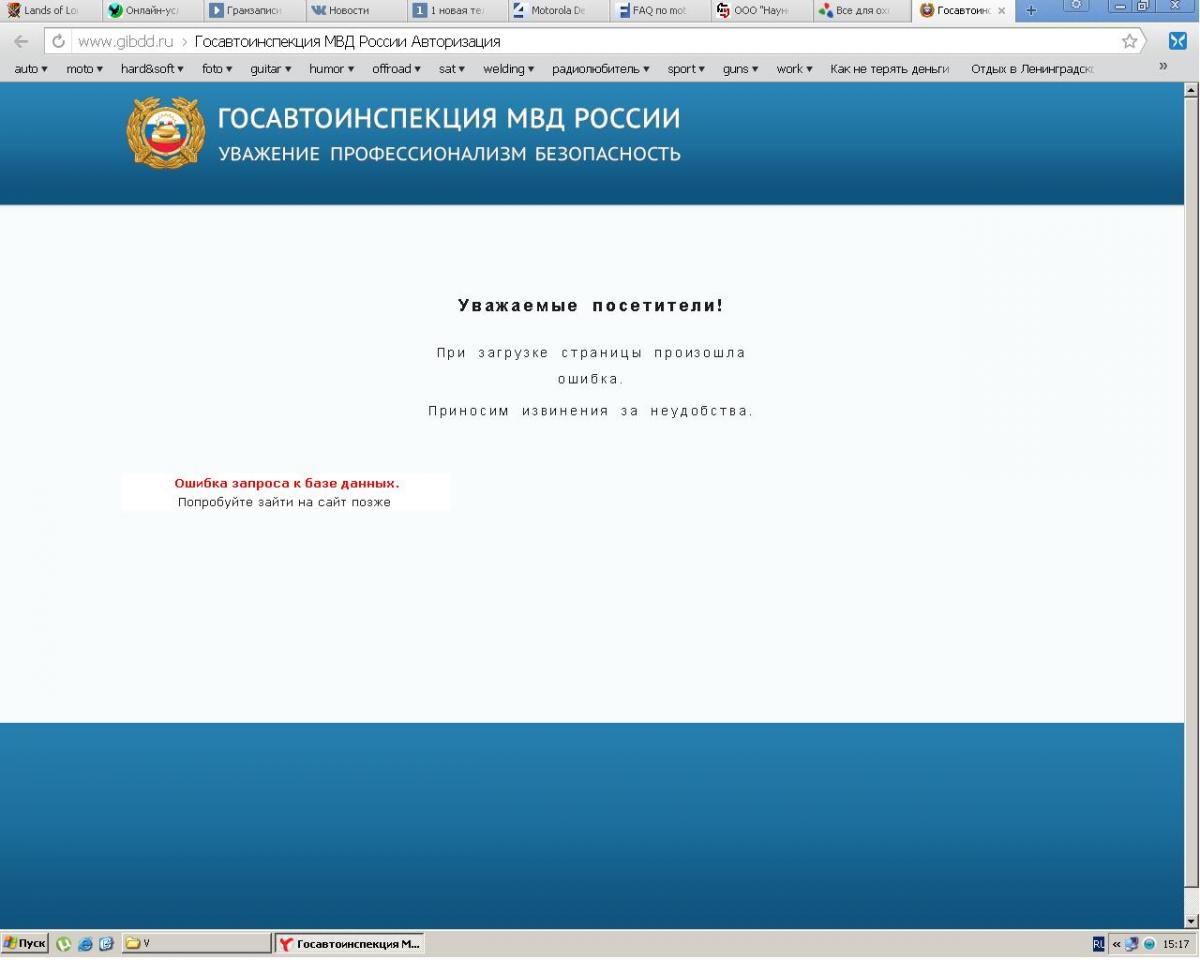Click the Пуск start button

point(25,944)
